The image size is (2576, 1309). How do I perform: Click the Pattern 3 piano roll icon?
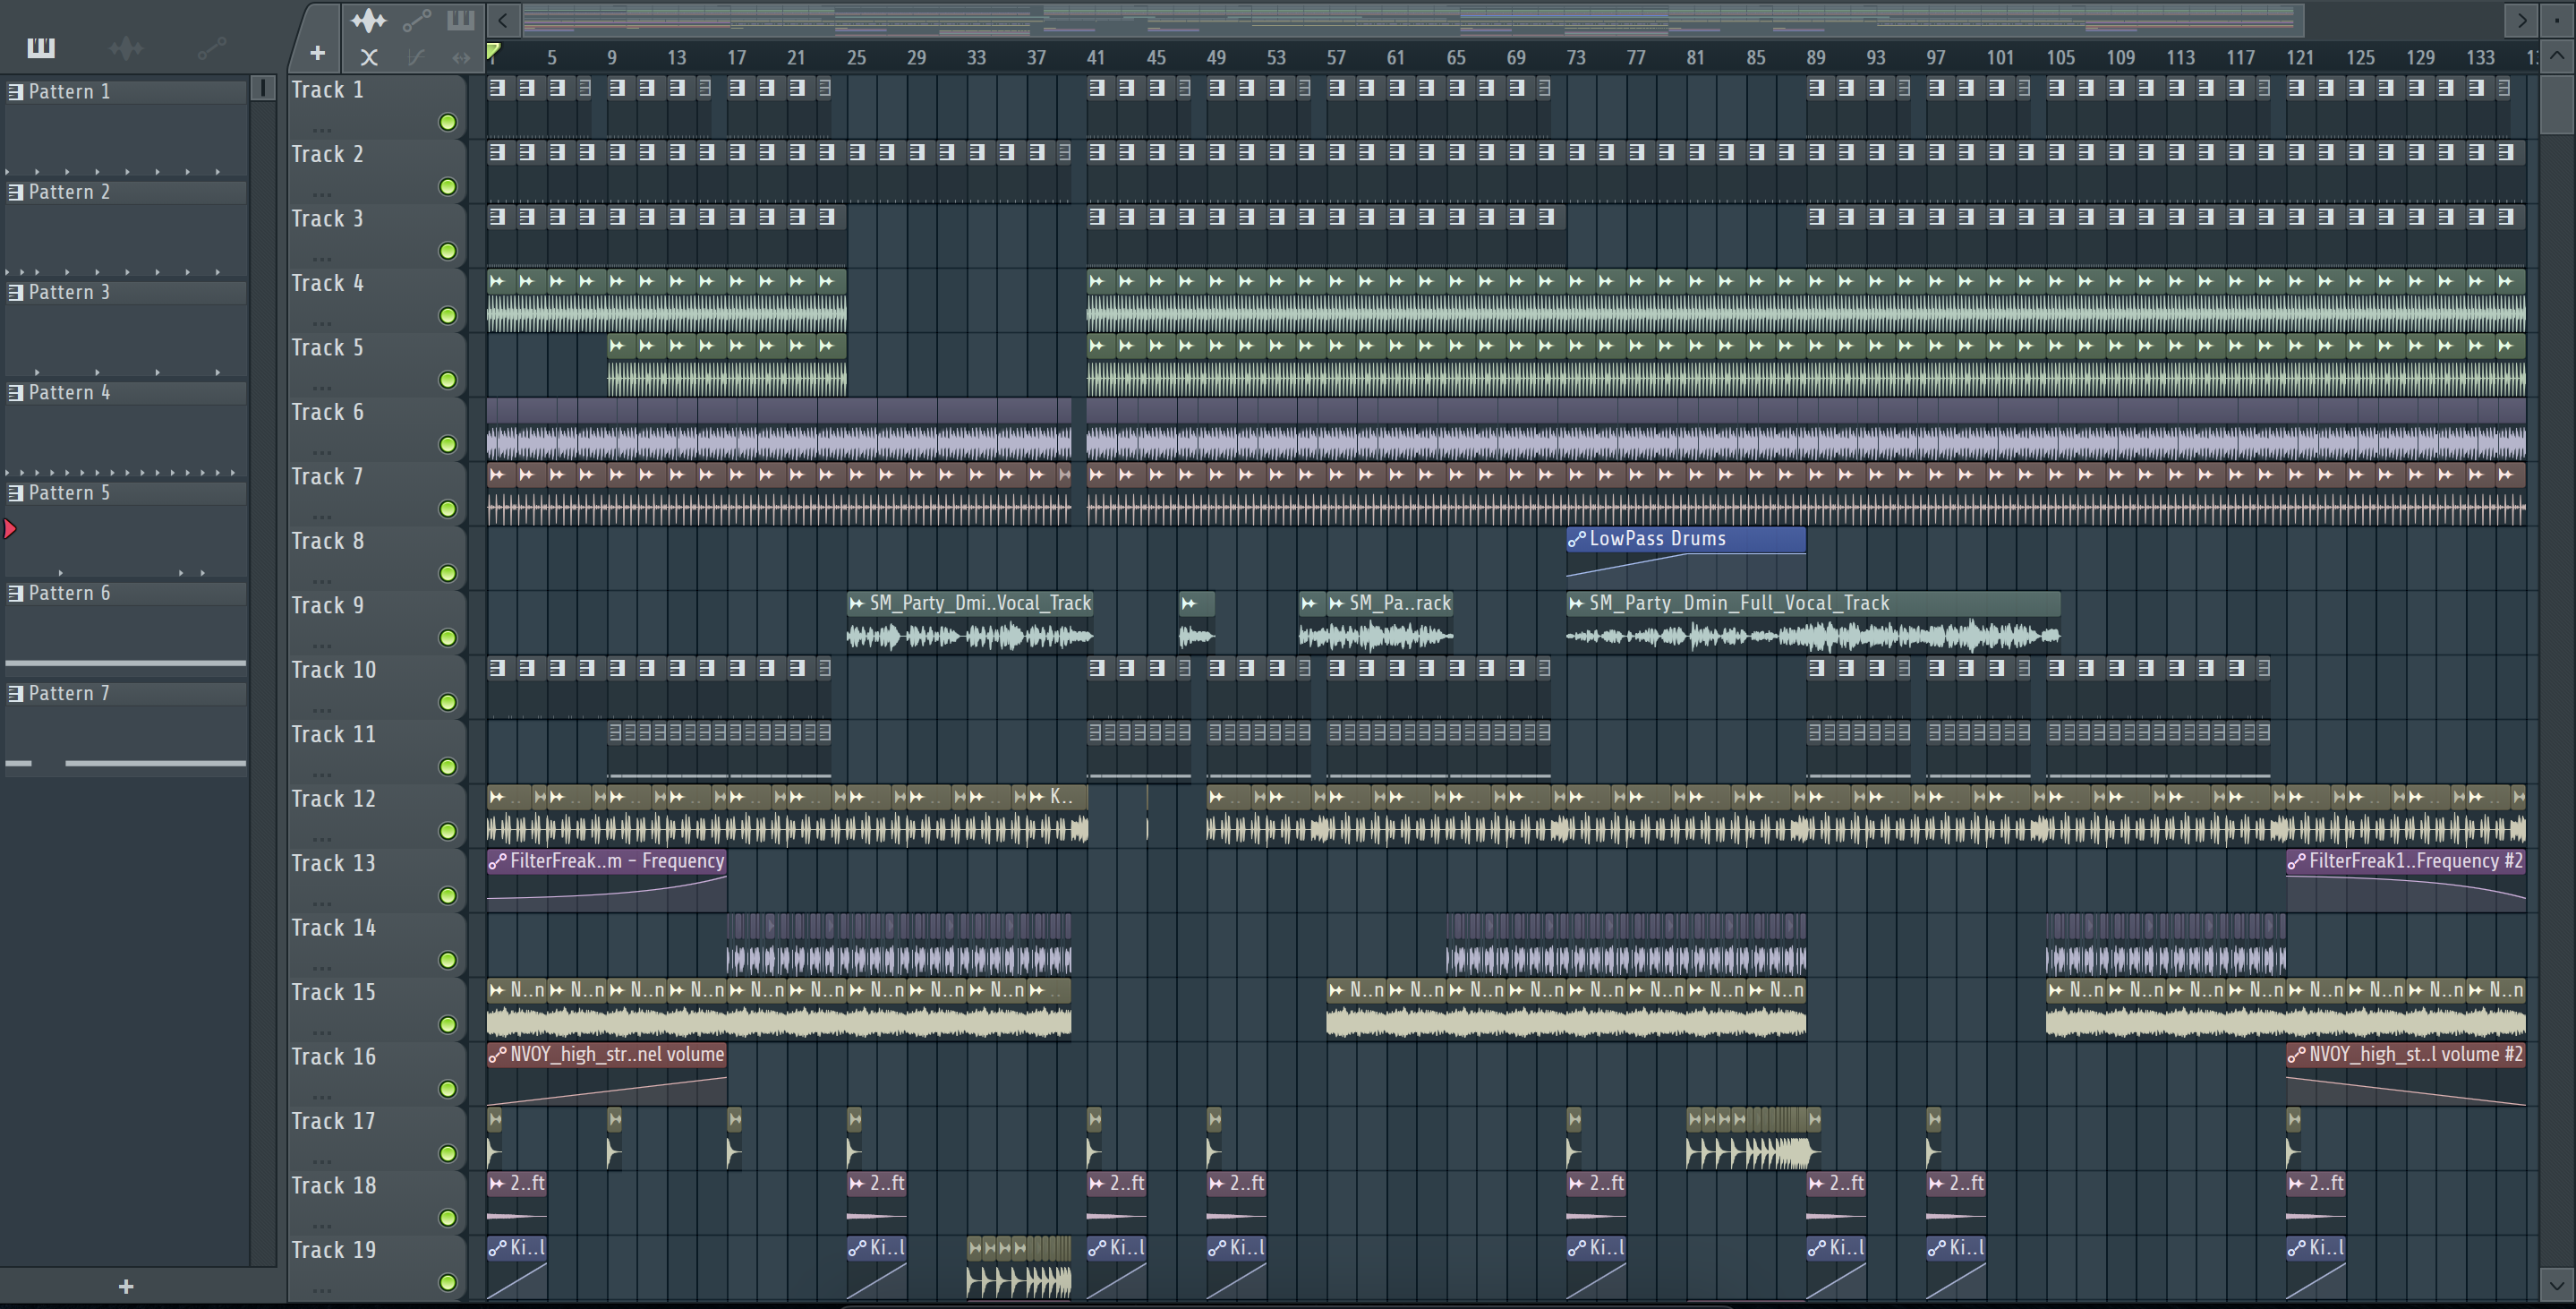tap(16, 293)
